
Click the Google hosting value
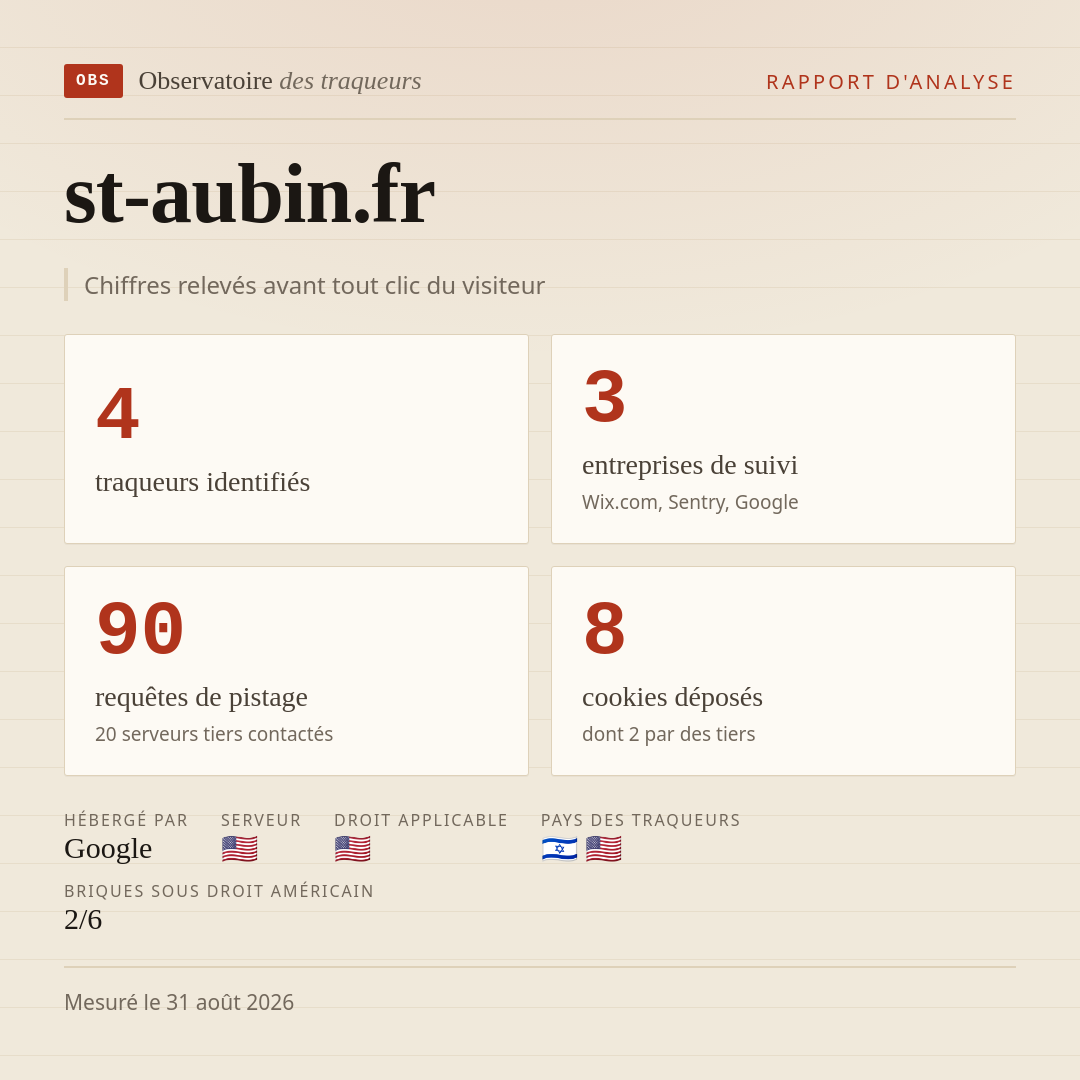click(x=108, y=849)
